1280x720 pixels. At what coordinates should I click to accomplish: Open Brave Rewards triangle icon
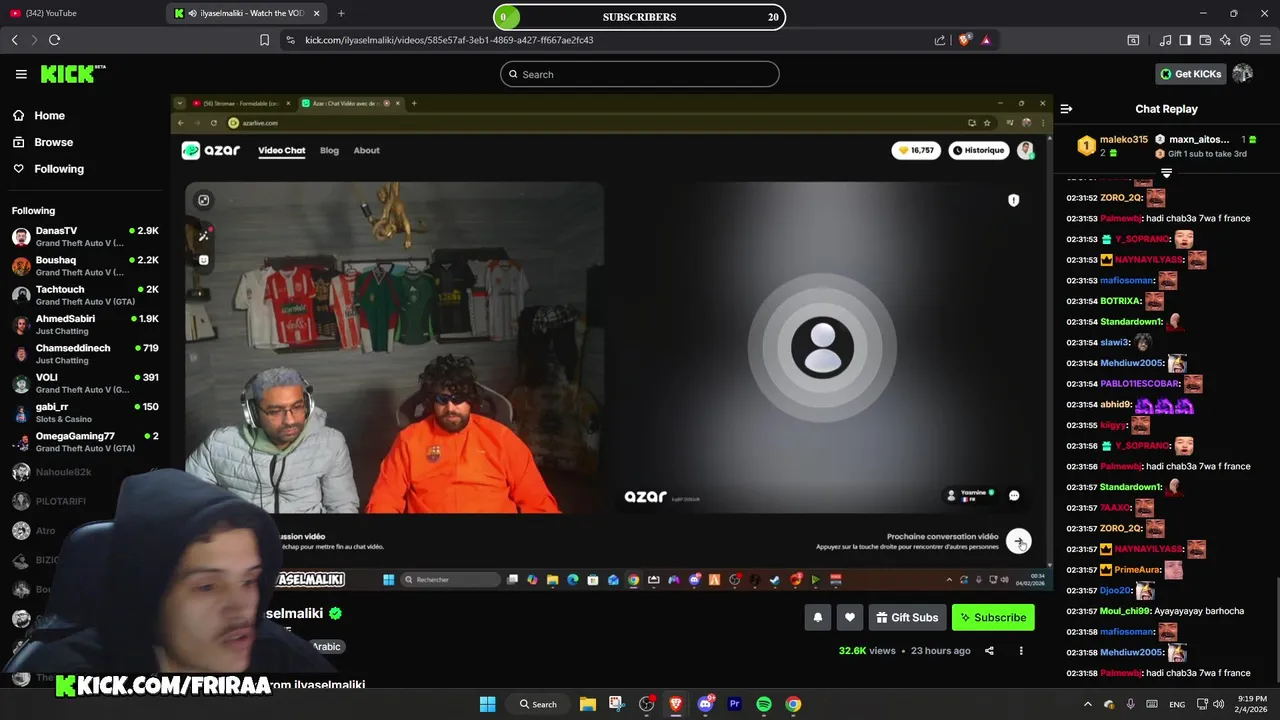pyautogui.click(x=986, y=40)
